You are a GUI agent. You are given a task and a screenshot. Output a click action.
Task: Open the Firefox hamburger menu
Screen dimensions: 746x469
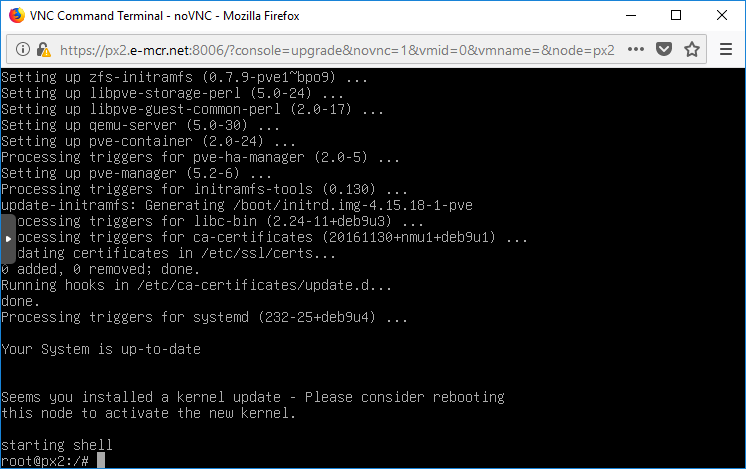(725, 49)
